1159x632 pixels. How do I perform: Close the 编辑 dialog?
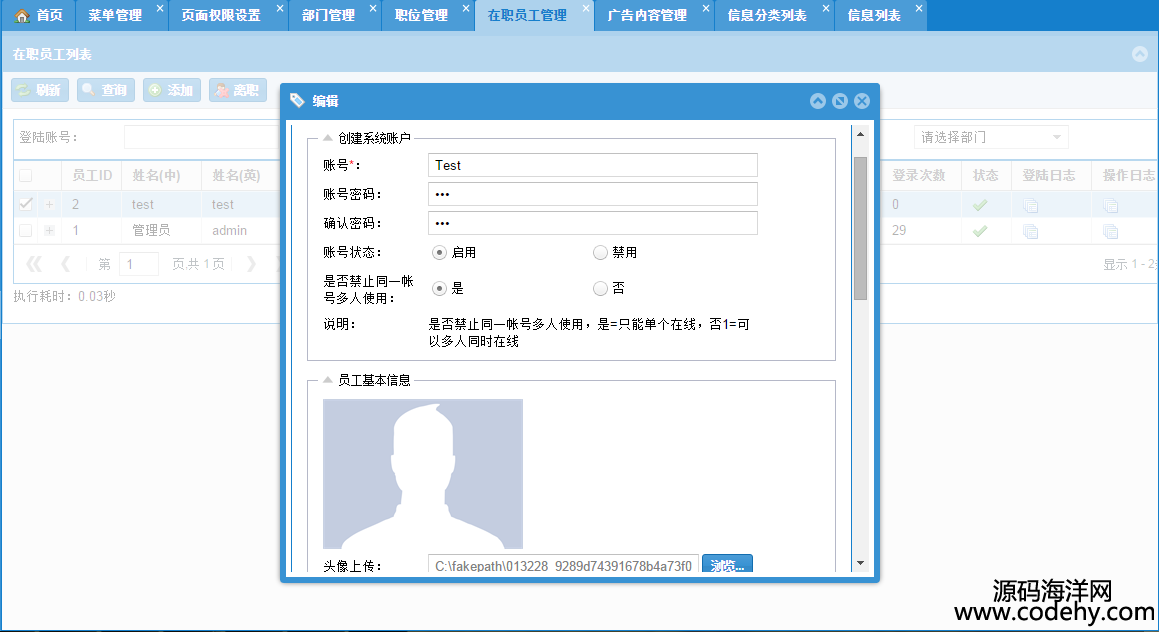point(862,101)
